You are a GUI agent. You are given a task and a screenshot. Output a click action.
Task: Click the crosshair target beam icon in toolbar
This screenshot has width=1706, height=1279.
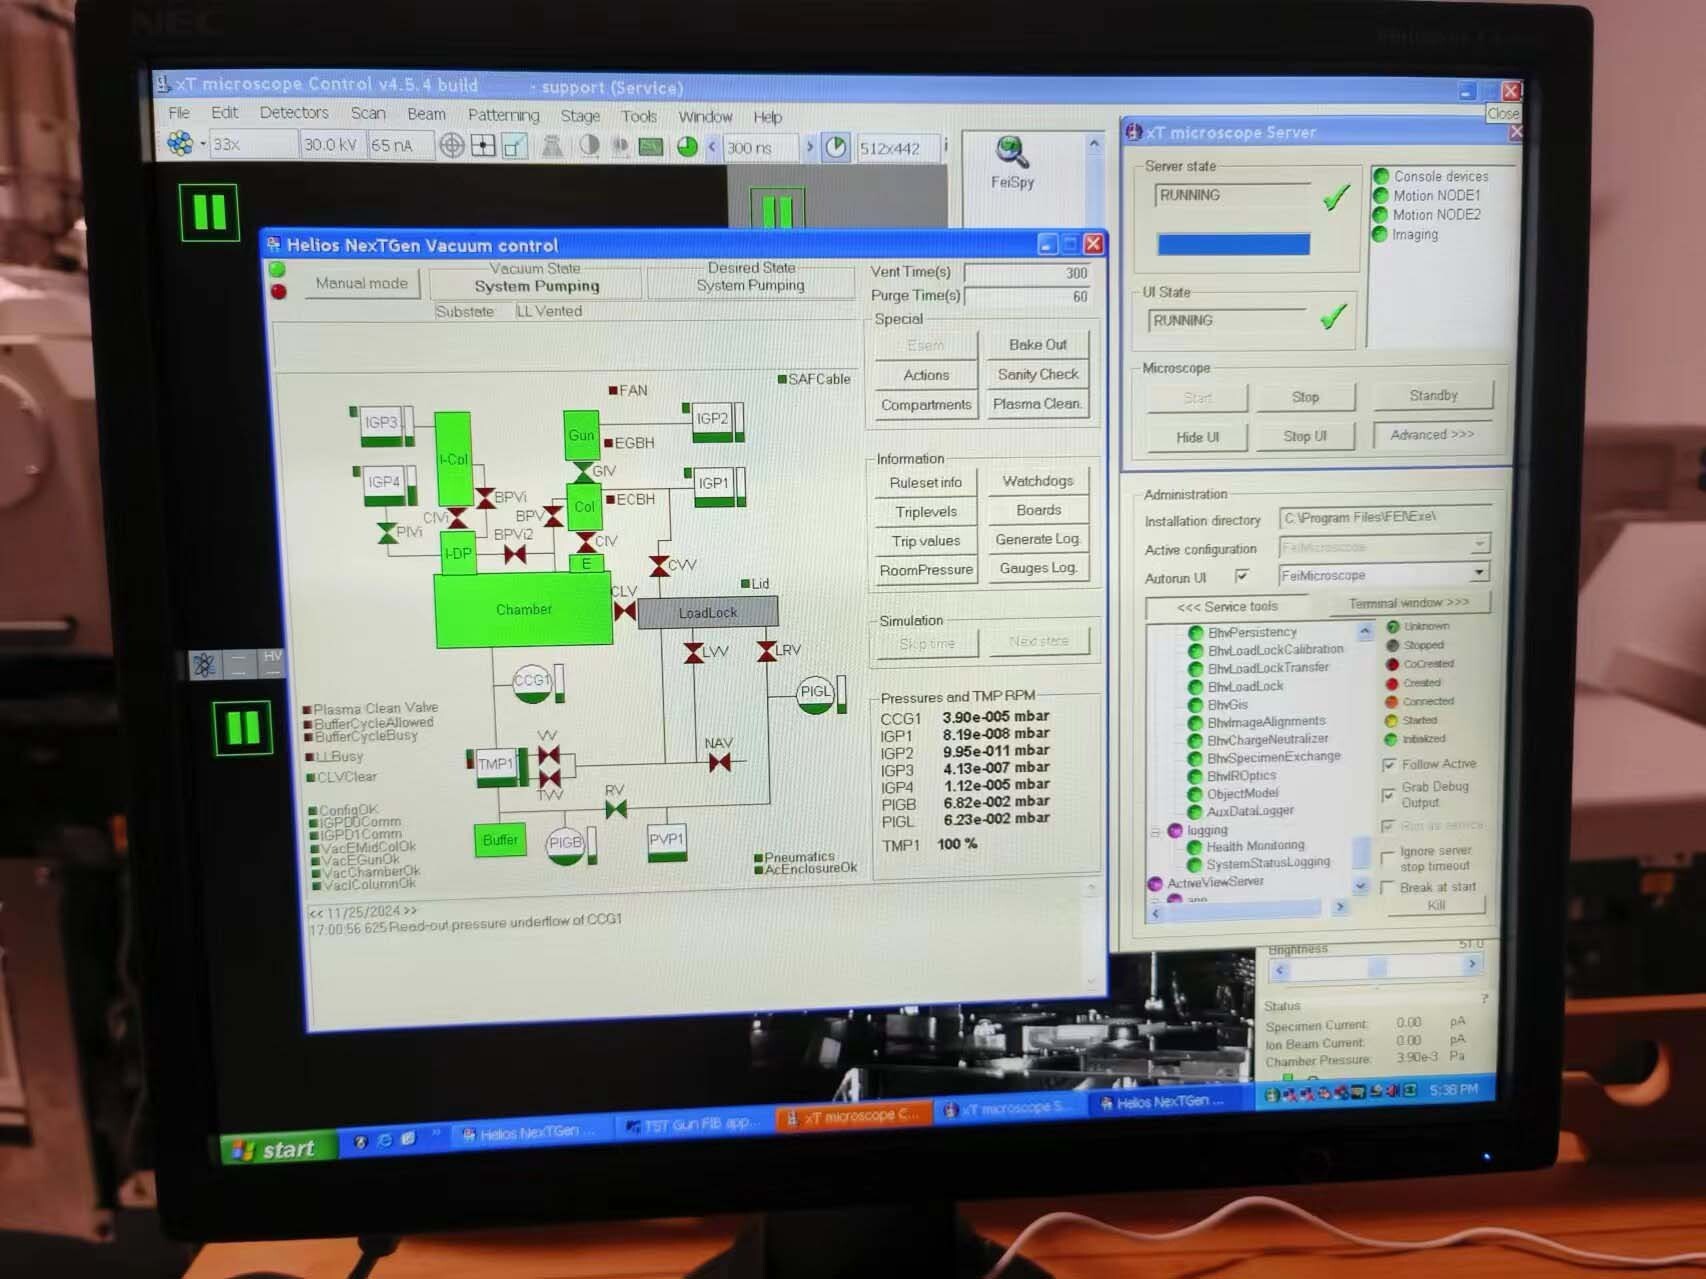[x=452, y=146]
